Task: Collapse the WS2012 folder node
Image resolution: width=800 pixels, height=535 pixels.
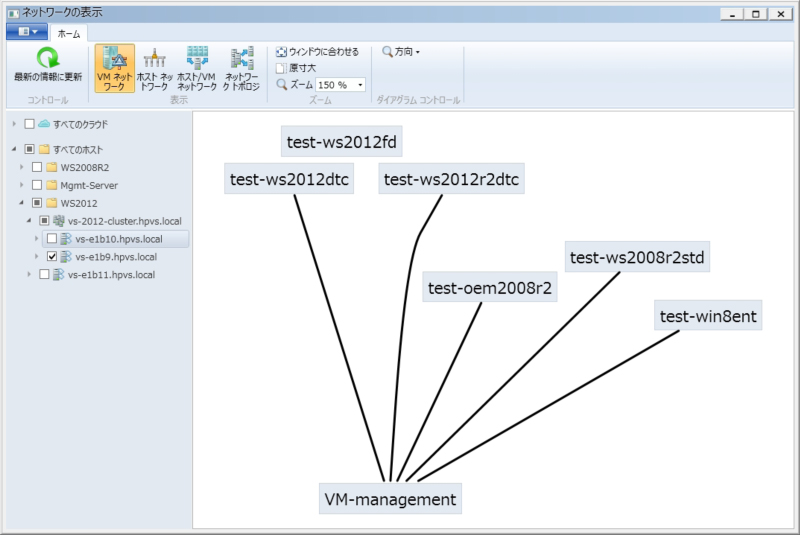Action: point(21,203)
